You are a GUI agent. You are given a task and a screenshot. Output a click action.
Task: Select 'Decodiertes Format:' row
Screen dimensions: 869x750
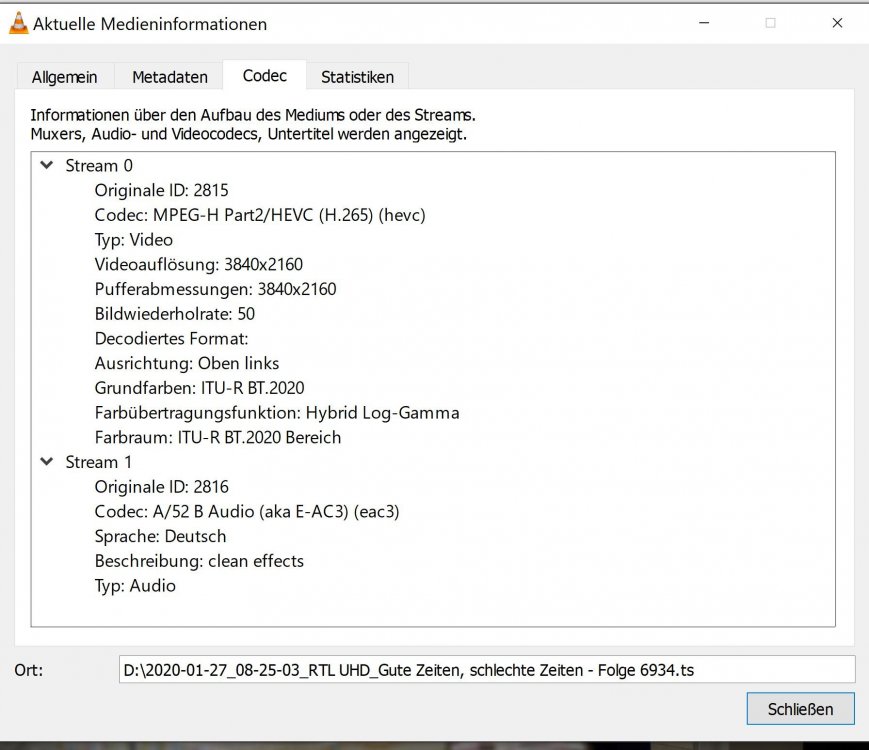coord(171,338)
